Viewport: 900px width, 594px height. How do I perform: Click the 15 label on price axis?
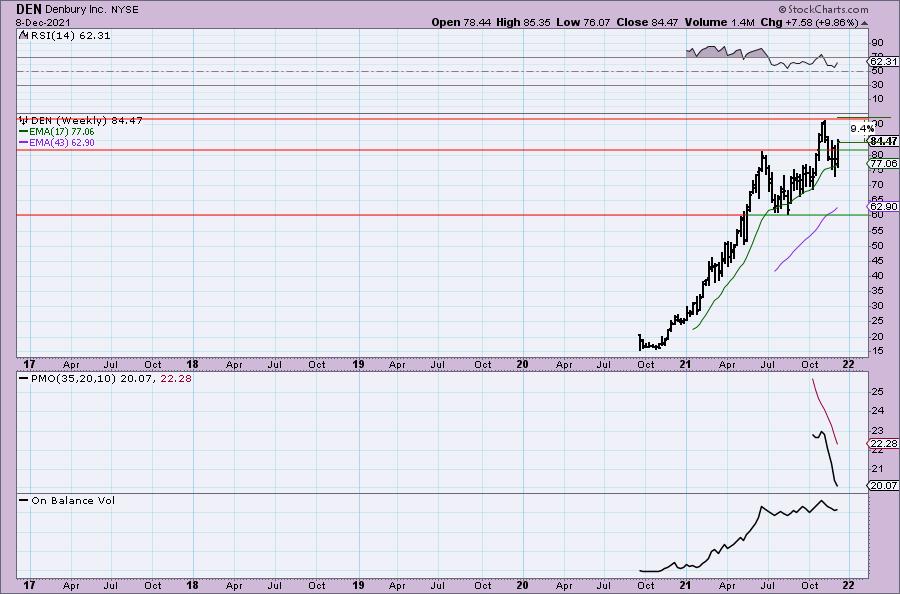877,351
